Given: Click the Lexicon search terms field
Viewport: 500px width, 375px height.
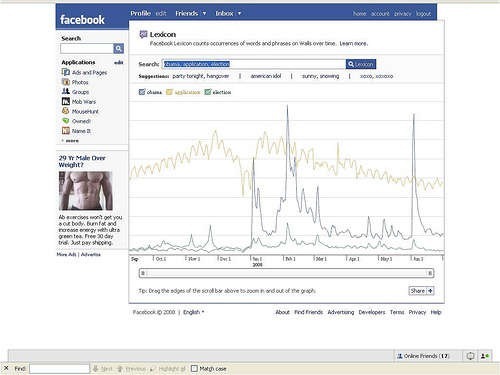Looking at the screenshot, I should (x=254, y=64).
